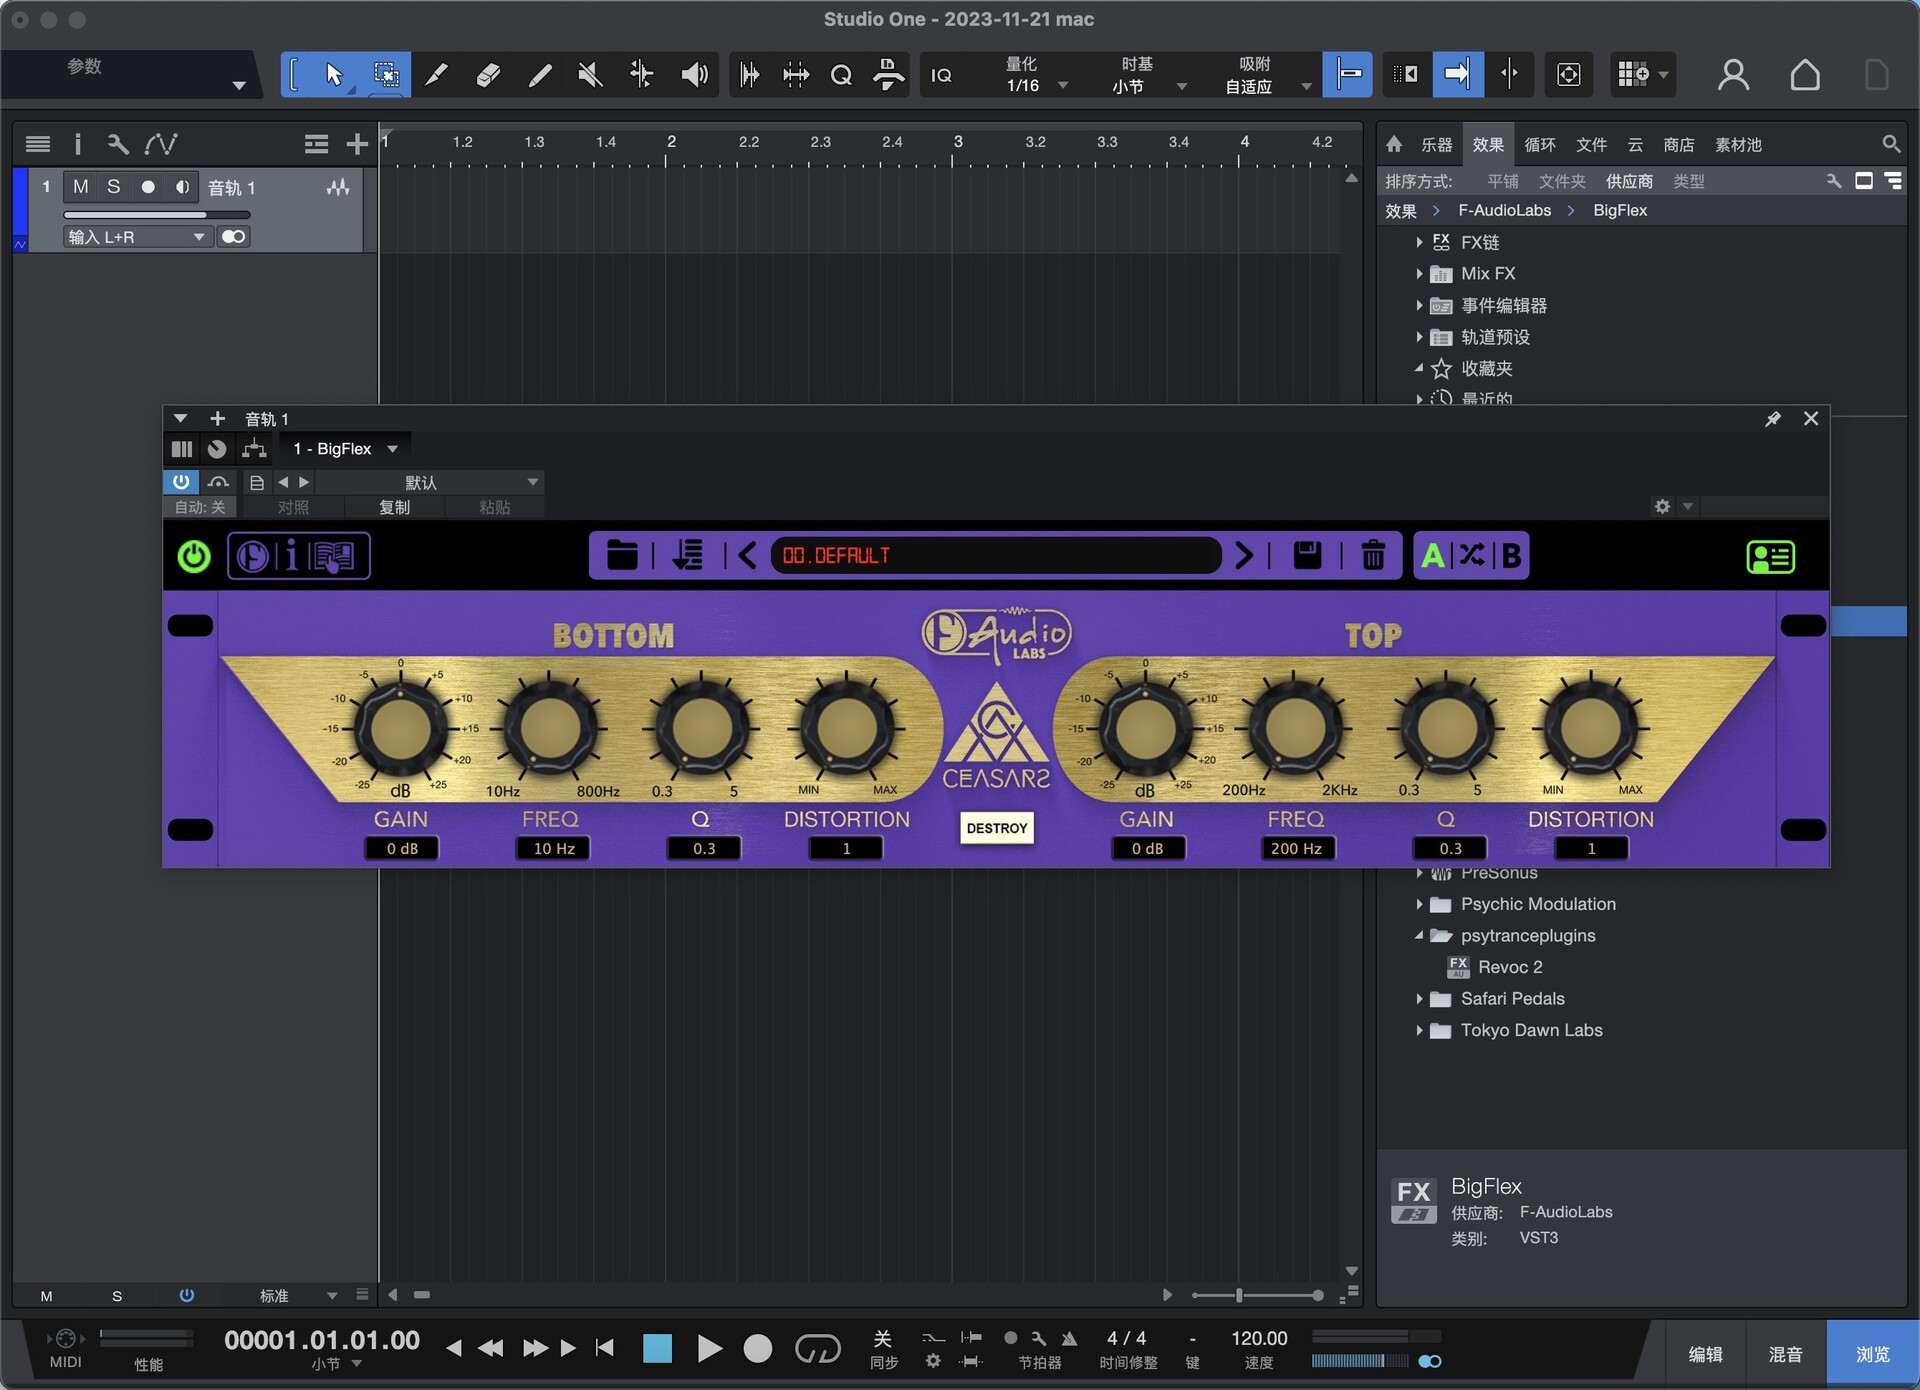Click the track 音轨 1 volume fader

pos(156,214)
